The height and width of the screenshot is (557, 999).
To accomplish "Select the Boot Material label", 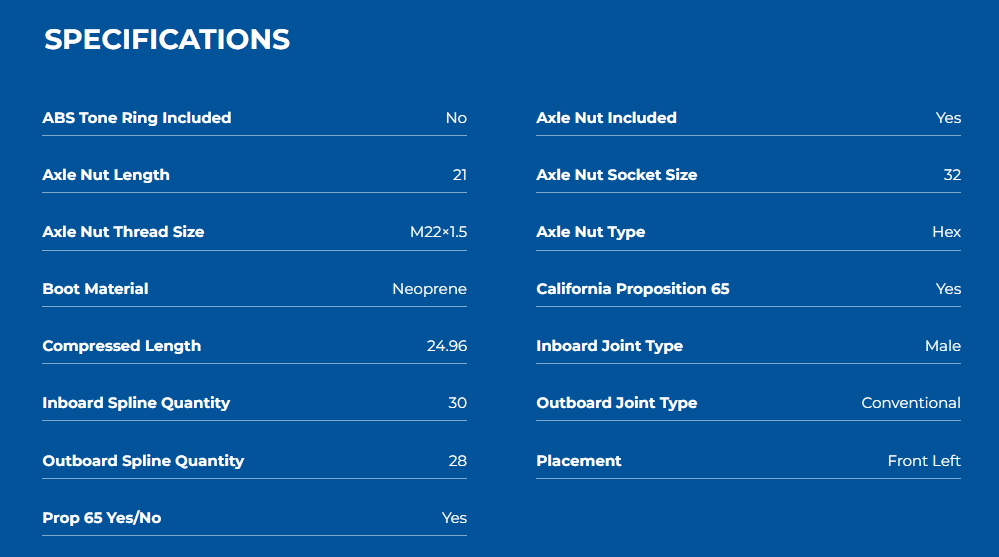I will [x=96, y=289].
